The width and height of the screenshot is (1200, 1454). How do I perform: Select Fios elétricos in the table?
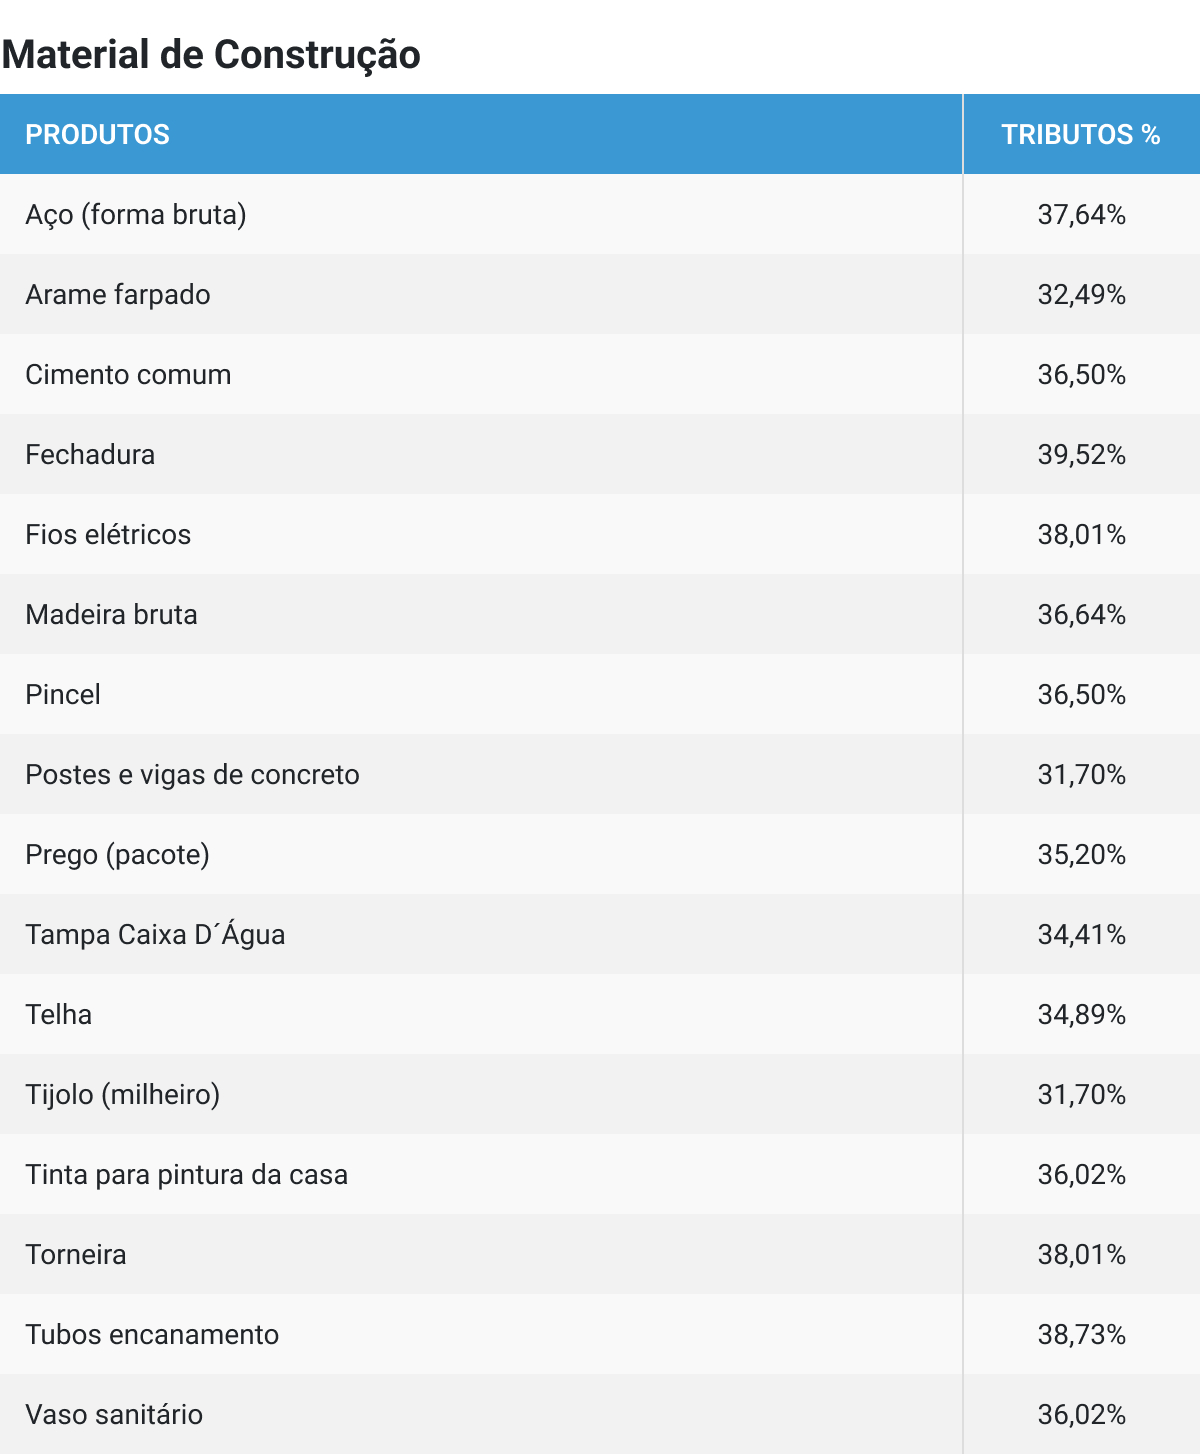(108, 535)
